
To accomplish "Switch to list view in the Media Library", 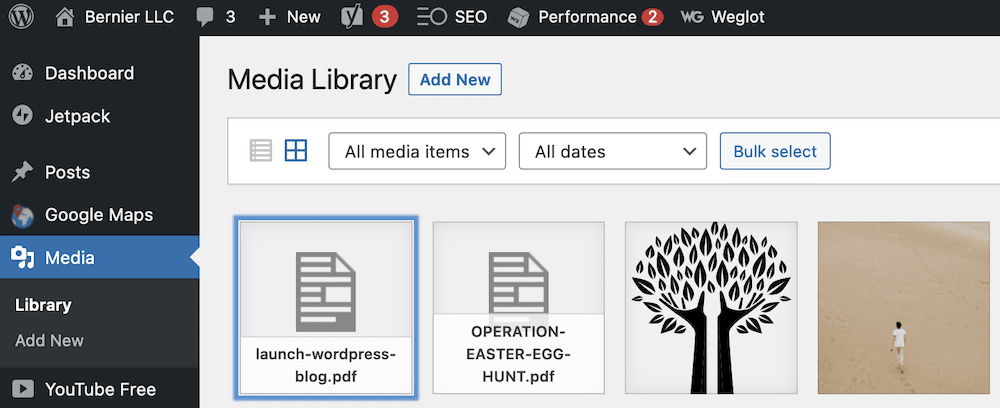I will tap(261, 151).
